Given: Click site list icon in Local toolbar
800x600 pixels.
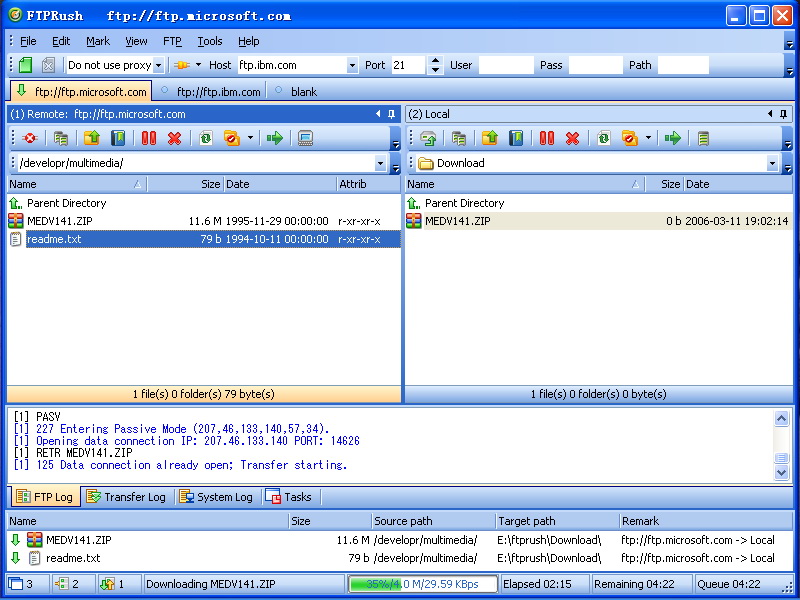Looking at the screenshot, I should 459,138.
